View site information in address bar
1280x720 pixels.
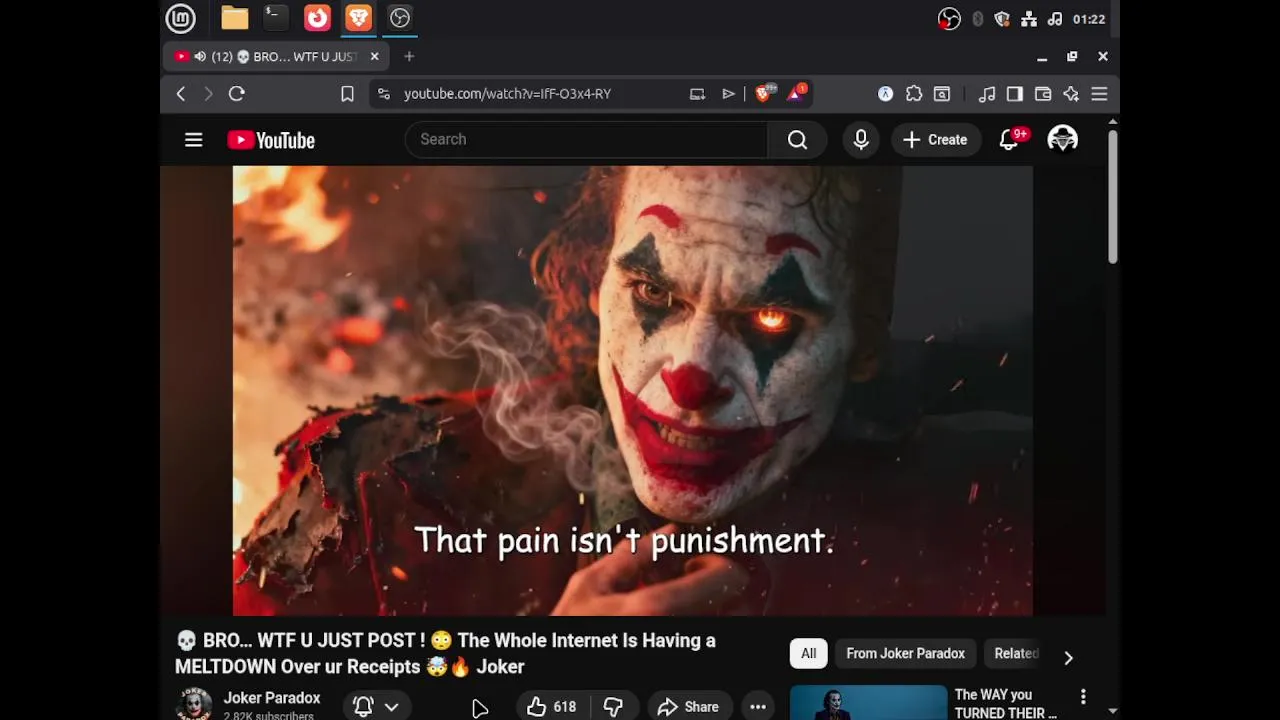coord(383,94)
